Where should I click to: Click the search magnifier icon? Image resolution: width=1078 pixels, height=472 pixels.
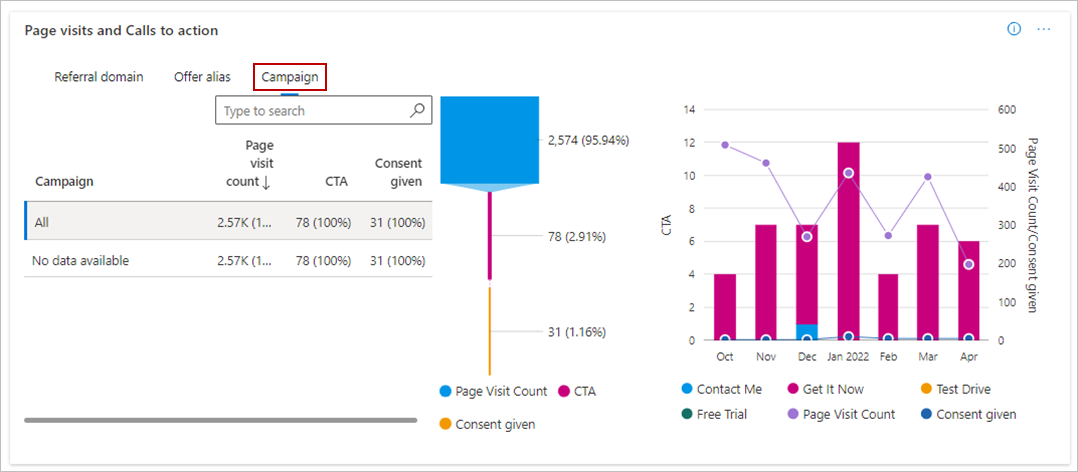tap(418, 111)
